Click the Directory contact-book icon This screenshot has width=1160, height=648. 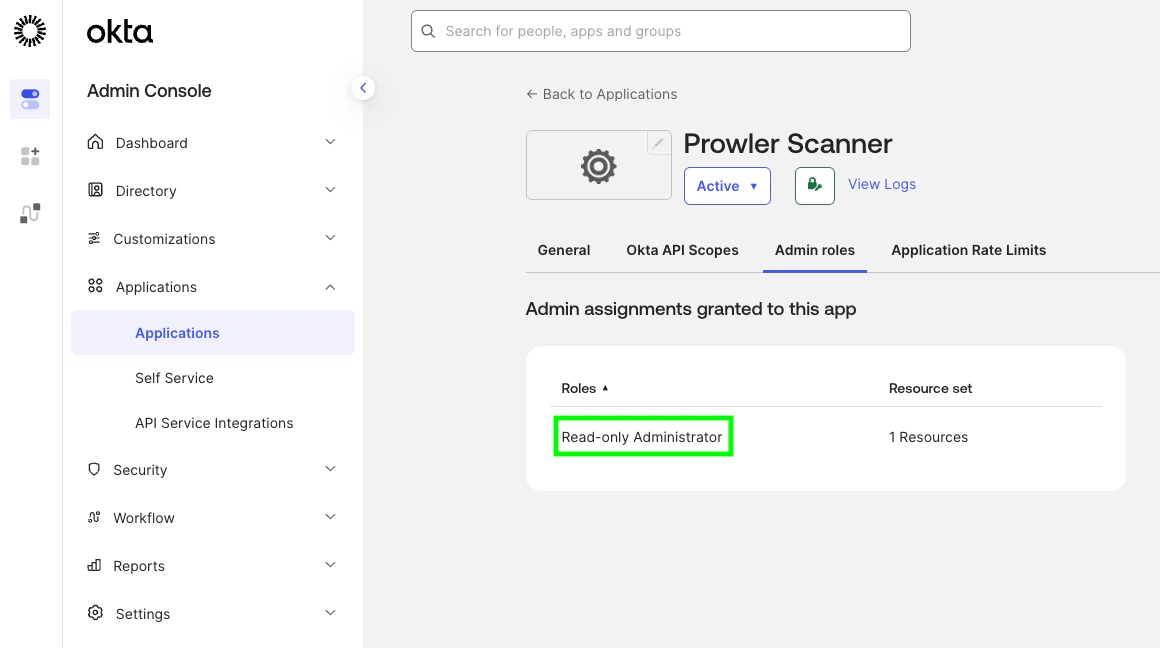point(95,190)
